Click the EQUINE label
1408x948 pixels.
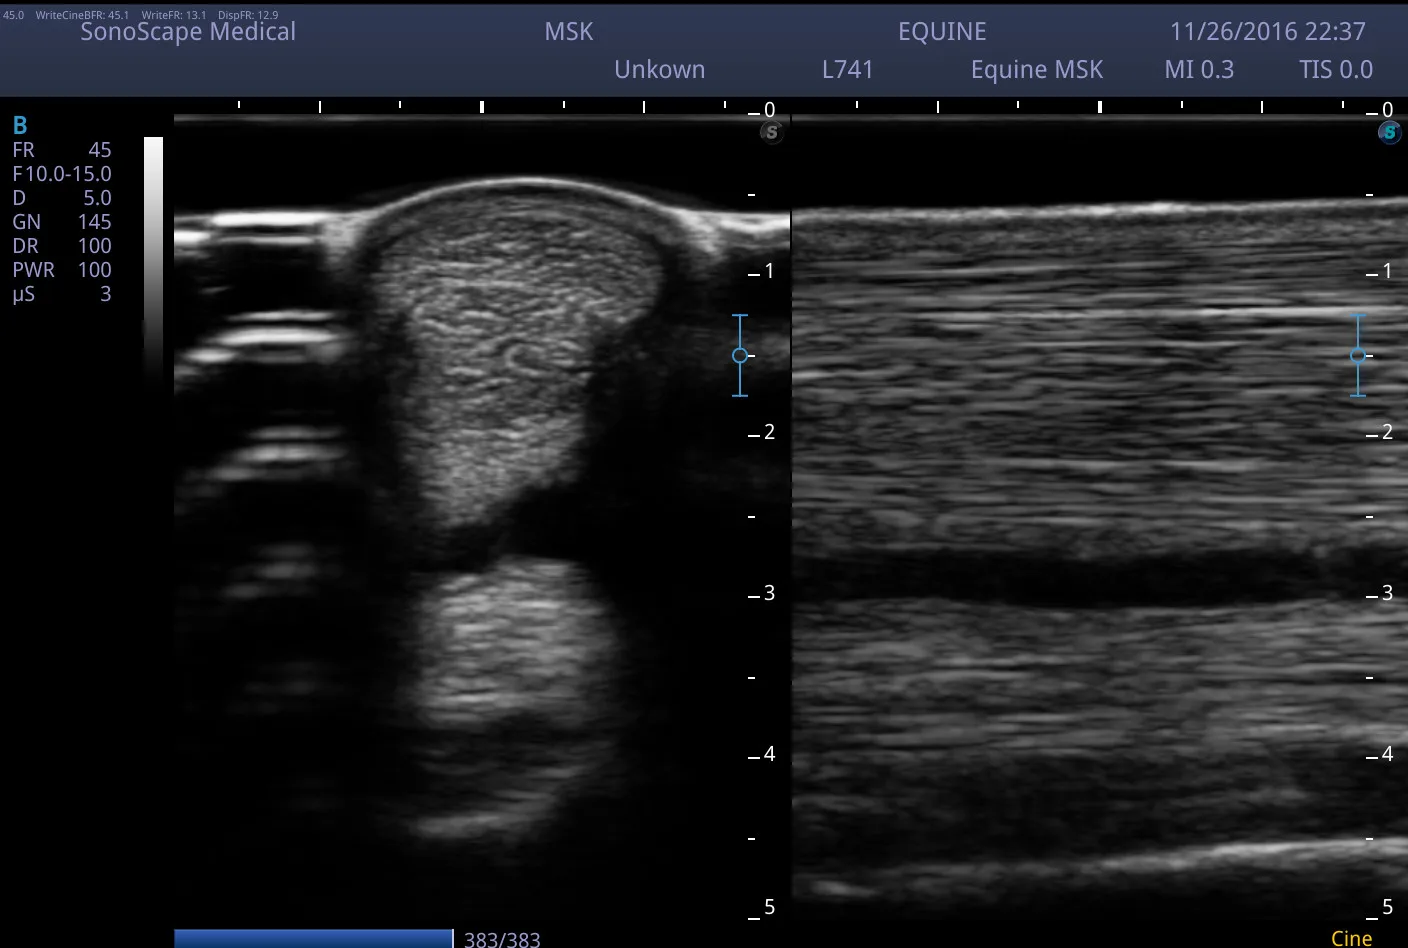point(942,32)
